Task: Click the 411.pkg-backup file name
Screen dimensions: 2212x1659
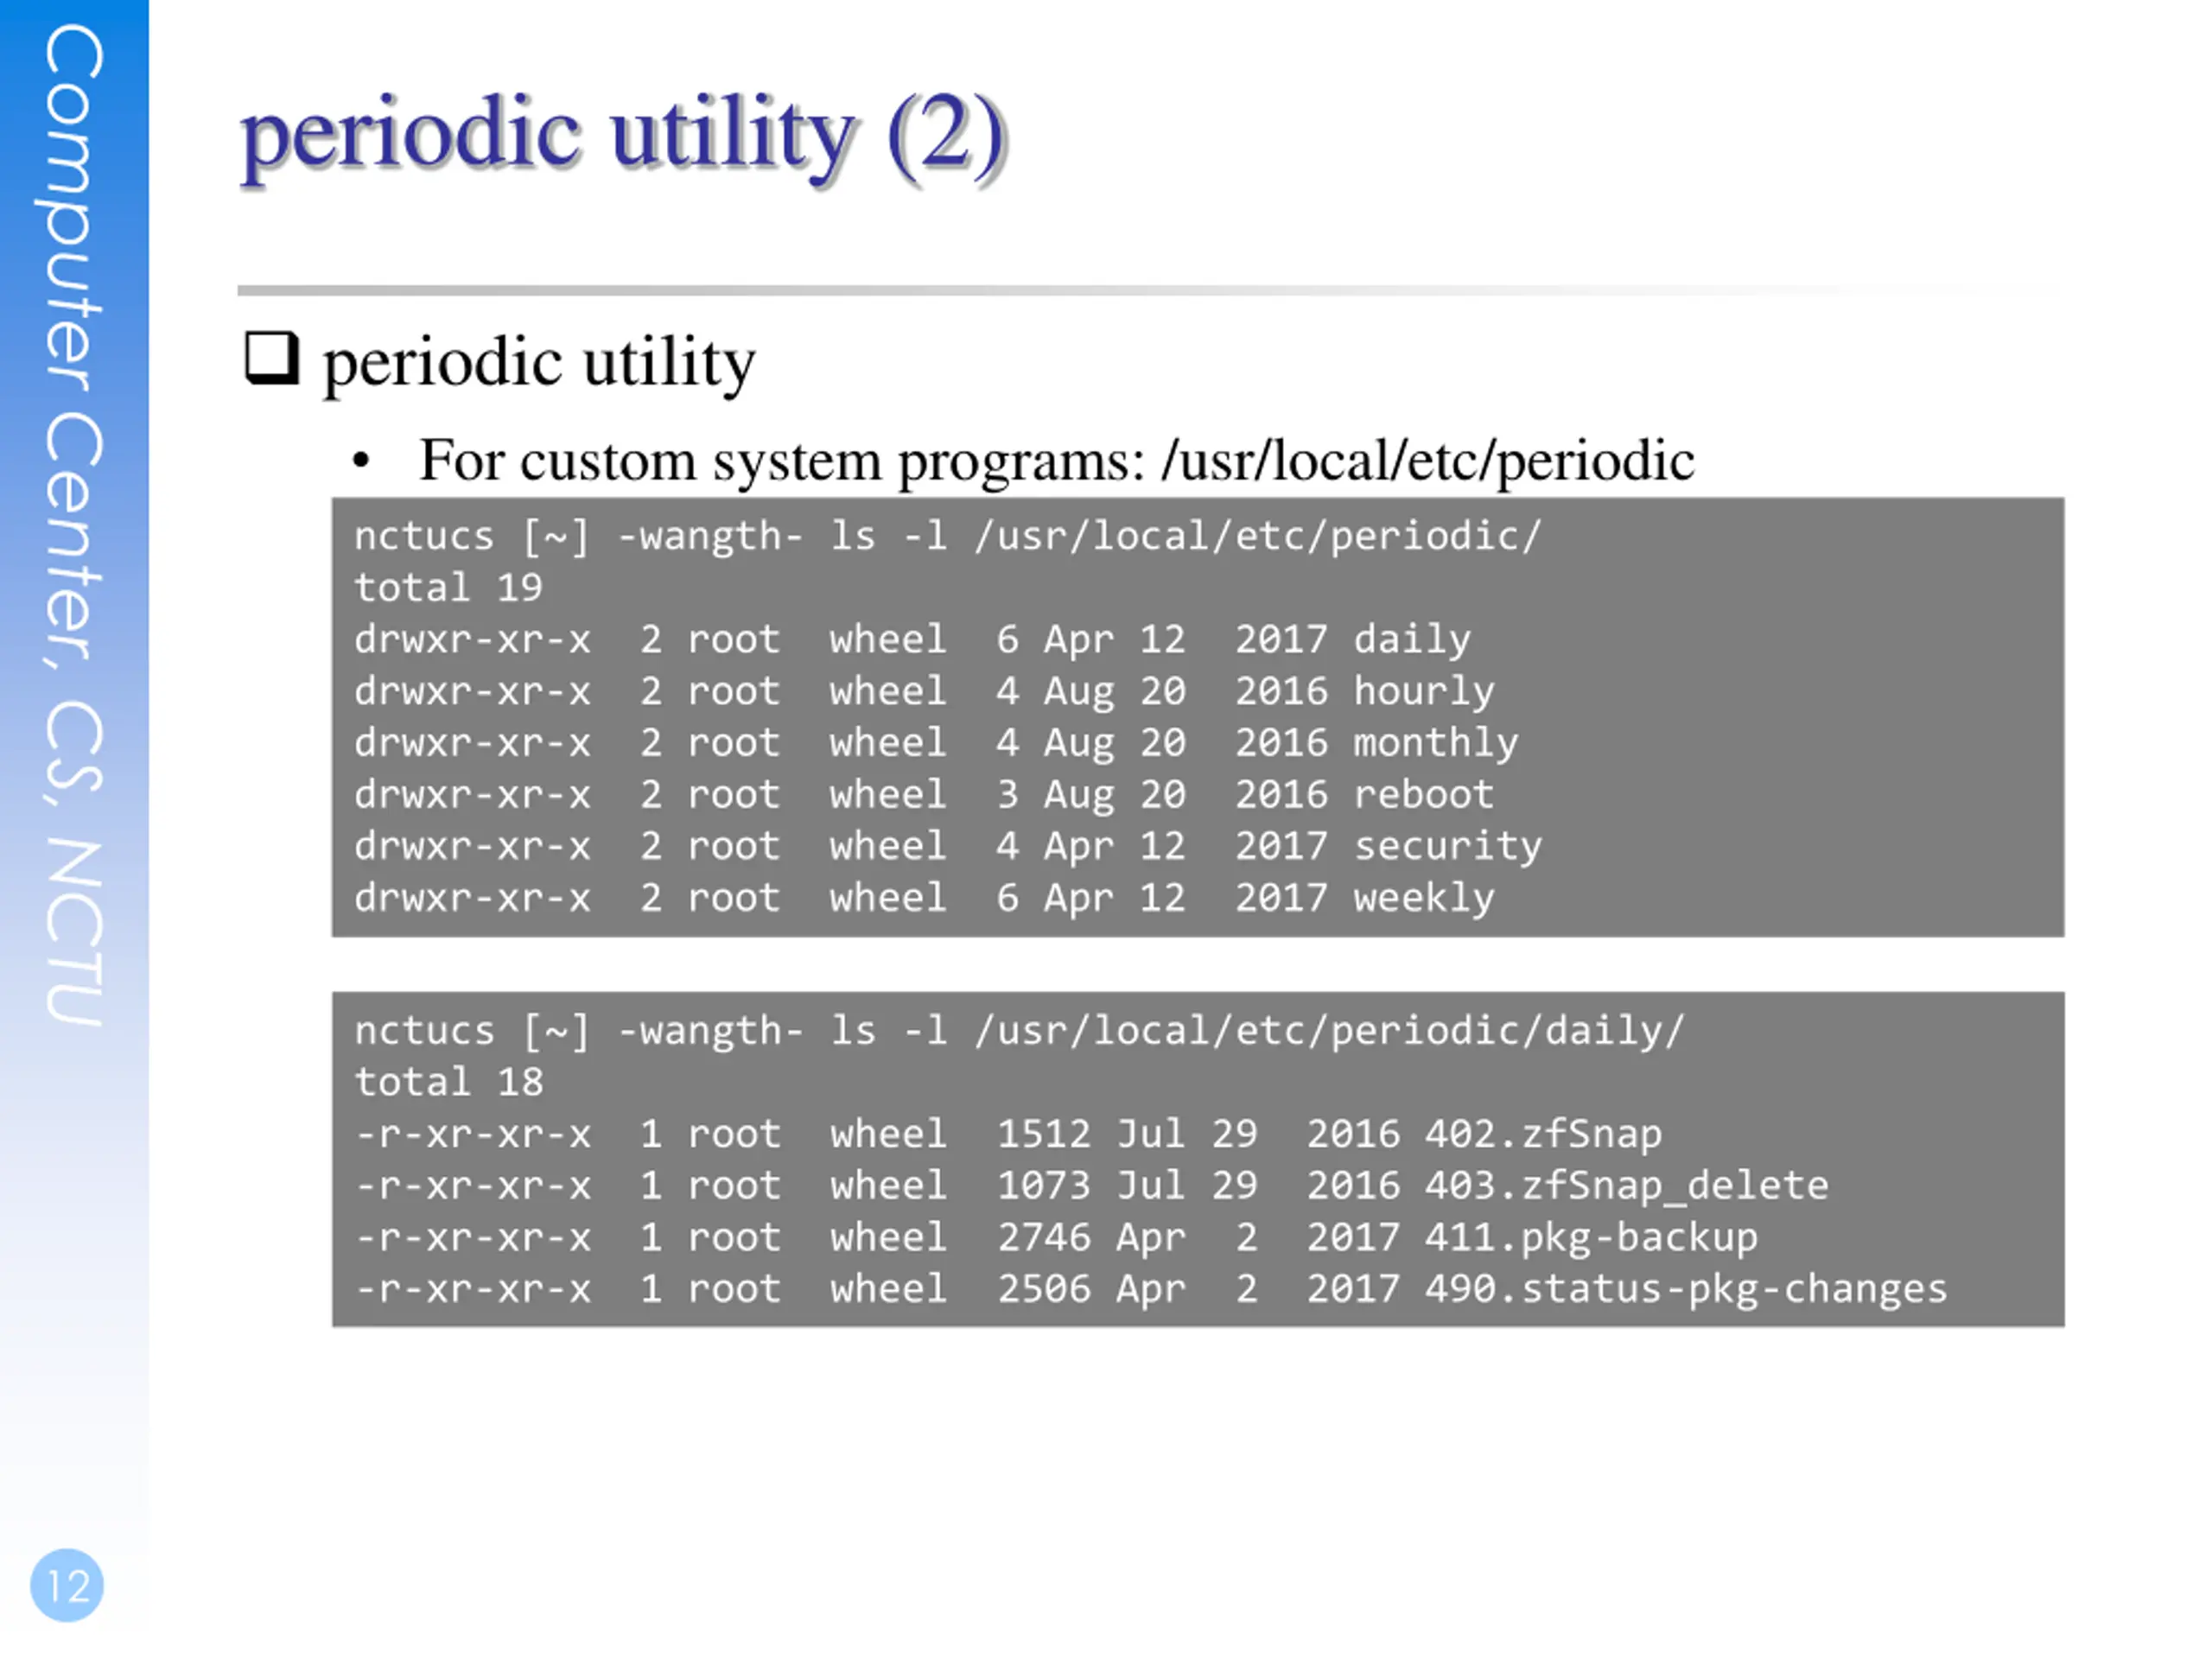Action: click(1591, 1238)
